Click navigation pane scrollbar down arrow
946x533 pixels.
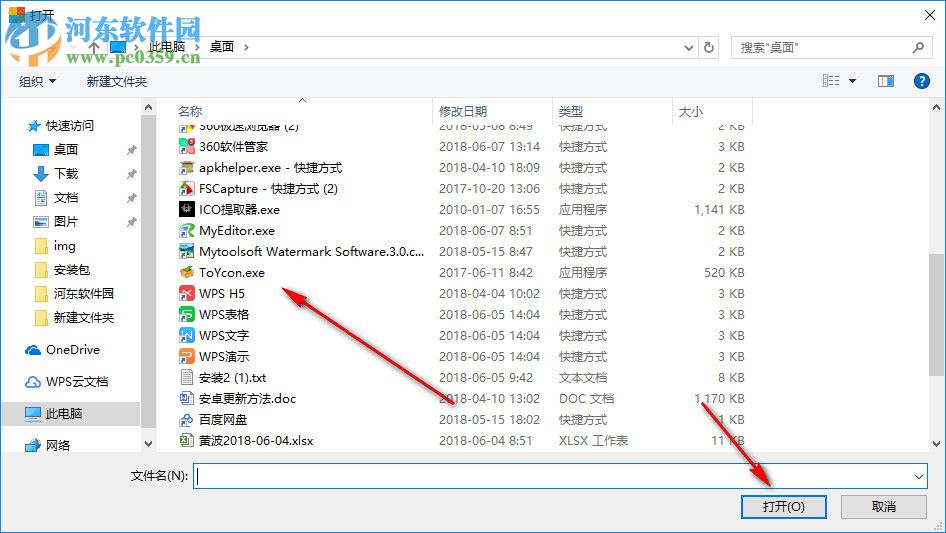(148, 444)
